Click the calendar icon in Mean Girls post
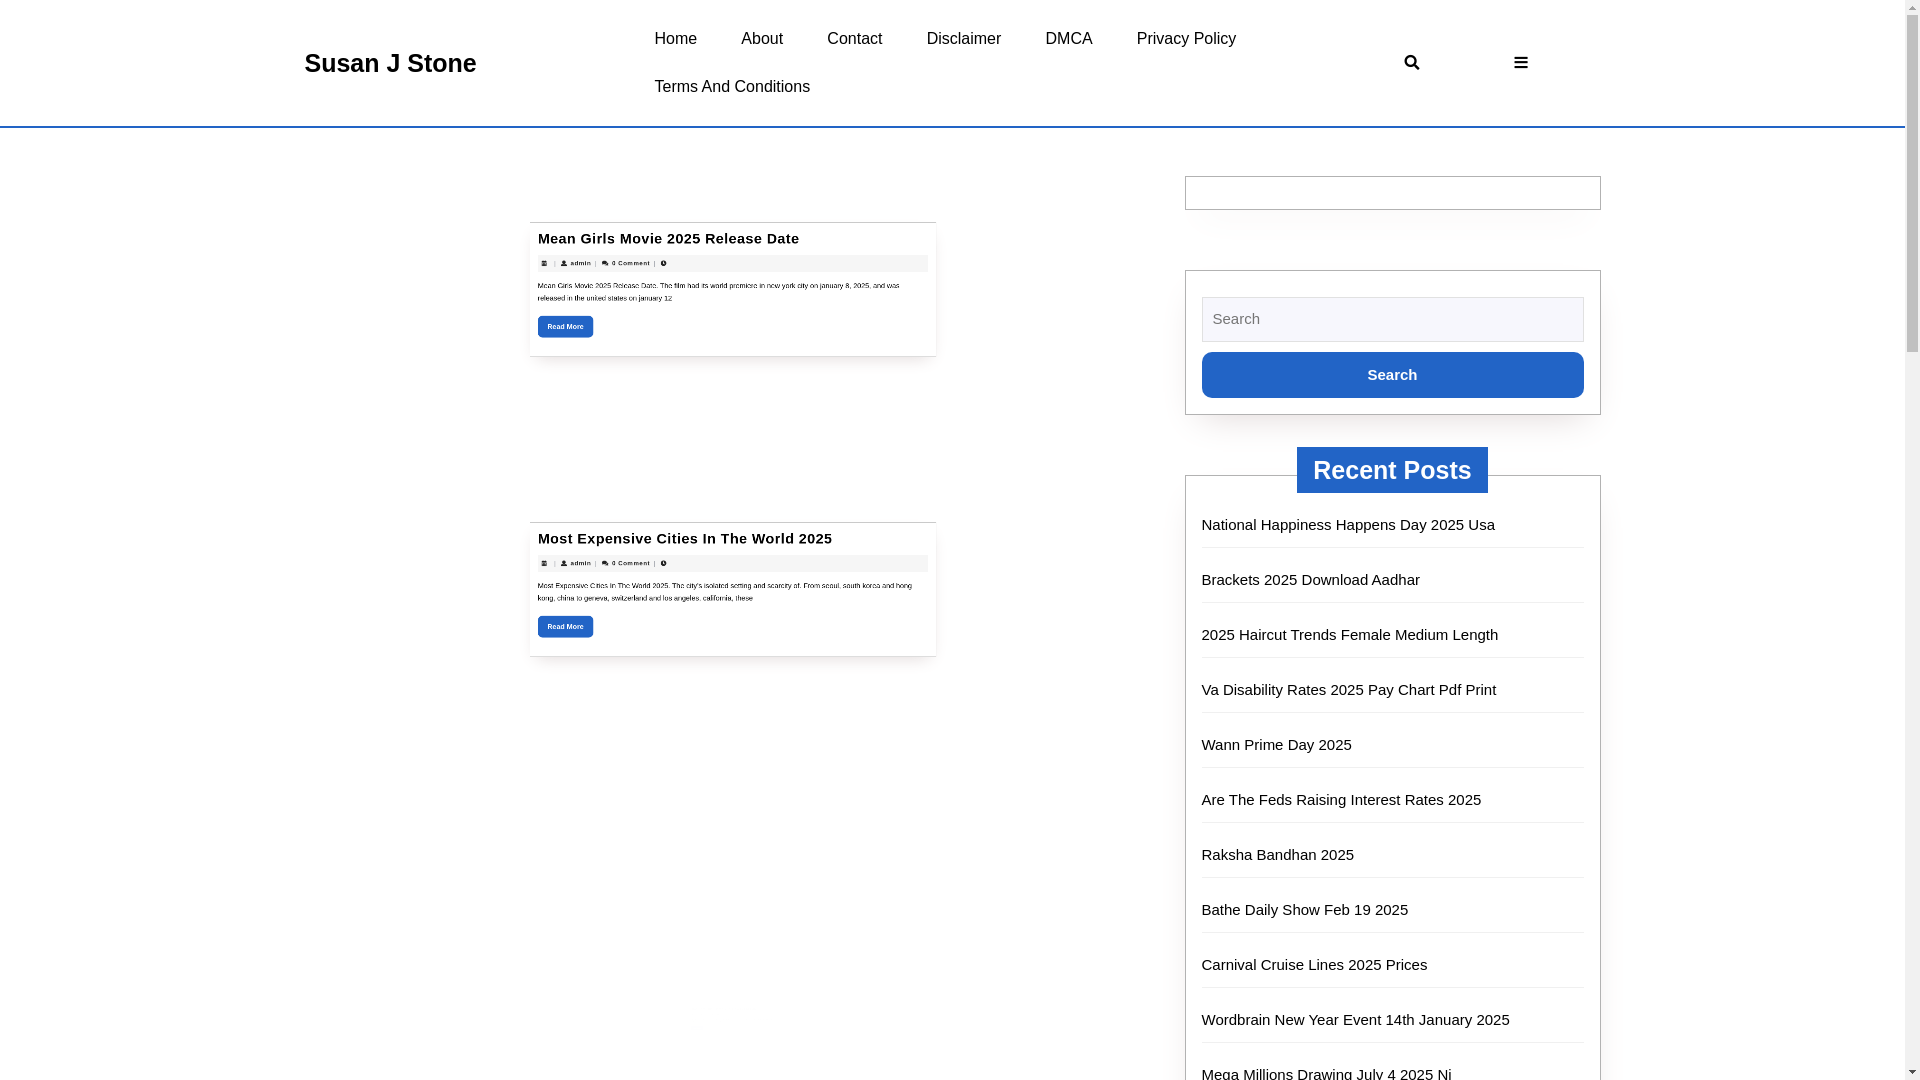The height and width of the screenshot is (1080, 1920). point(544,263)
